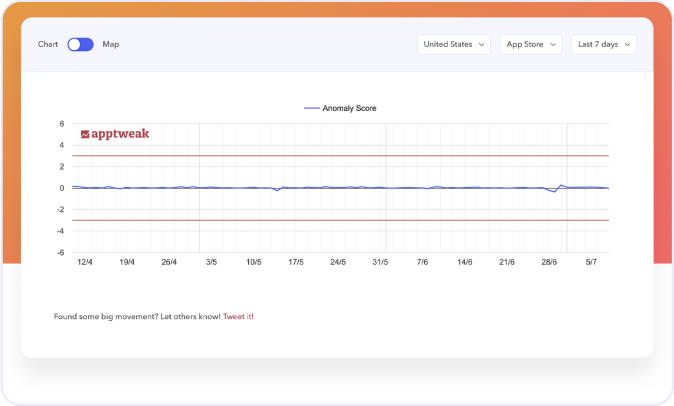Click the apptweak logo icon on chart
Image resolution: width=674 pixels, height=406 pixels.
tap(85, 133)
